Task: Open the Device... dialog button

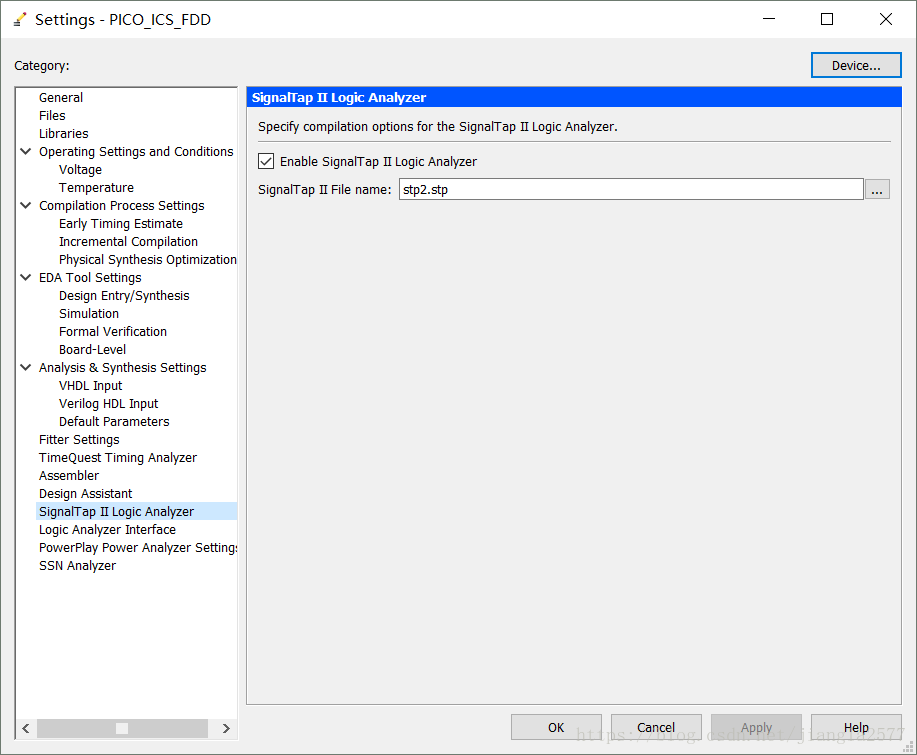Action: tap(856, 65)
